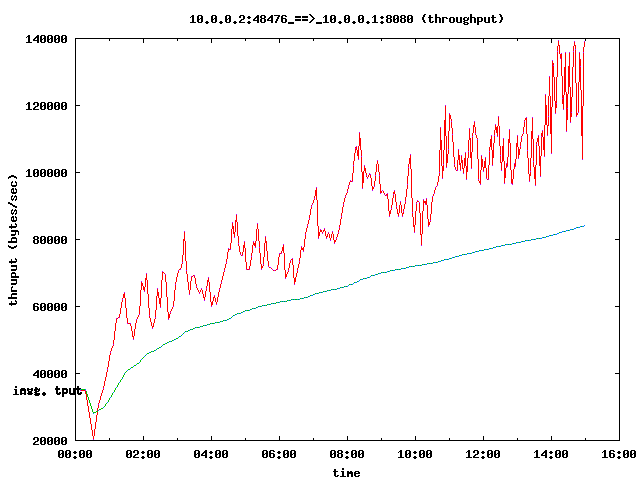Click the 20000 y-axis tick label
Viewport: 640px width, 480px height.
coord(49,441)
